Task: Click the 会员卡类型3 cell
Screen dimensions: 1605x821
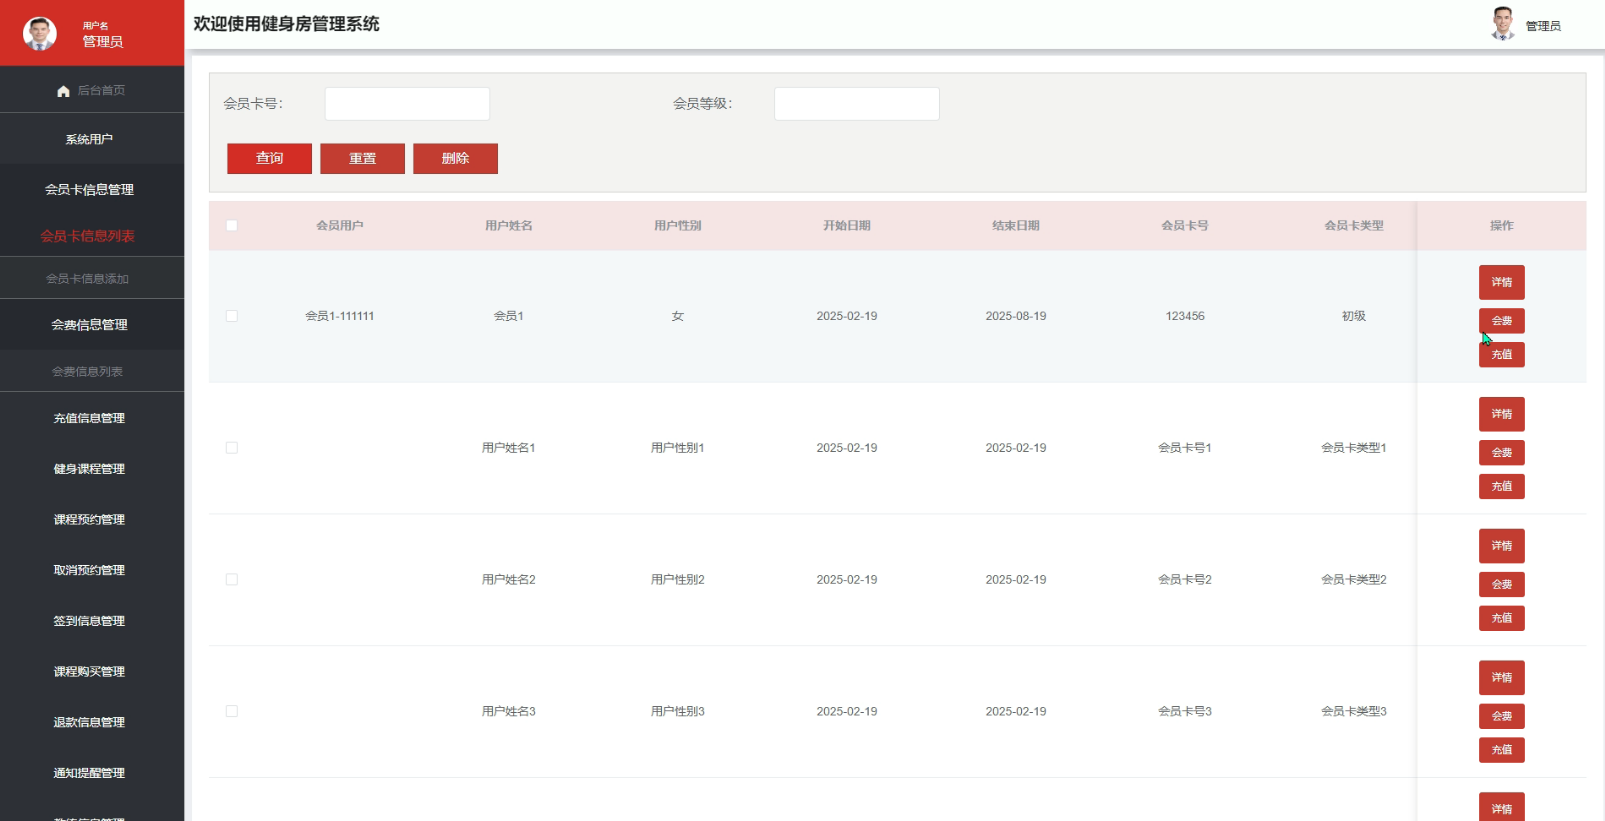Action: (1354, 712)
